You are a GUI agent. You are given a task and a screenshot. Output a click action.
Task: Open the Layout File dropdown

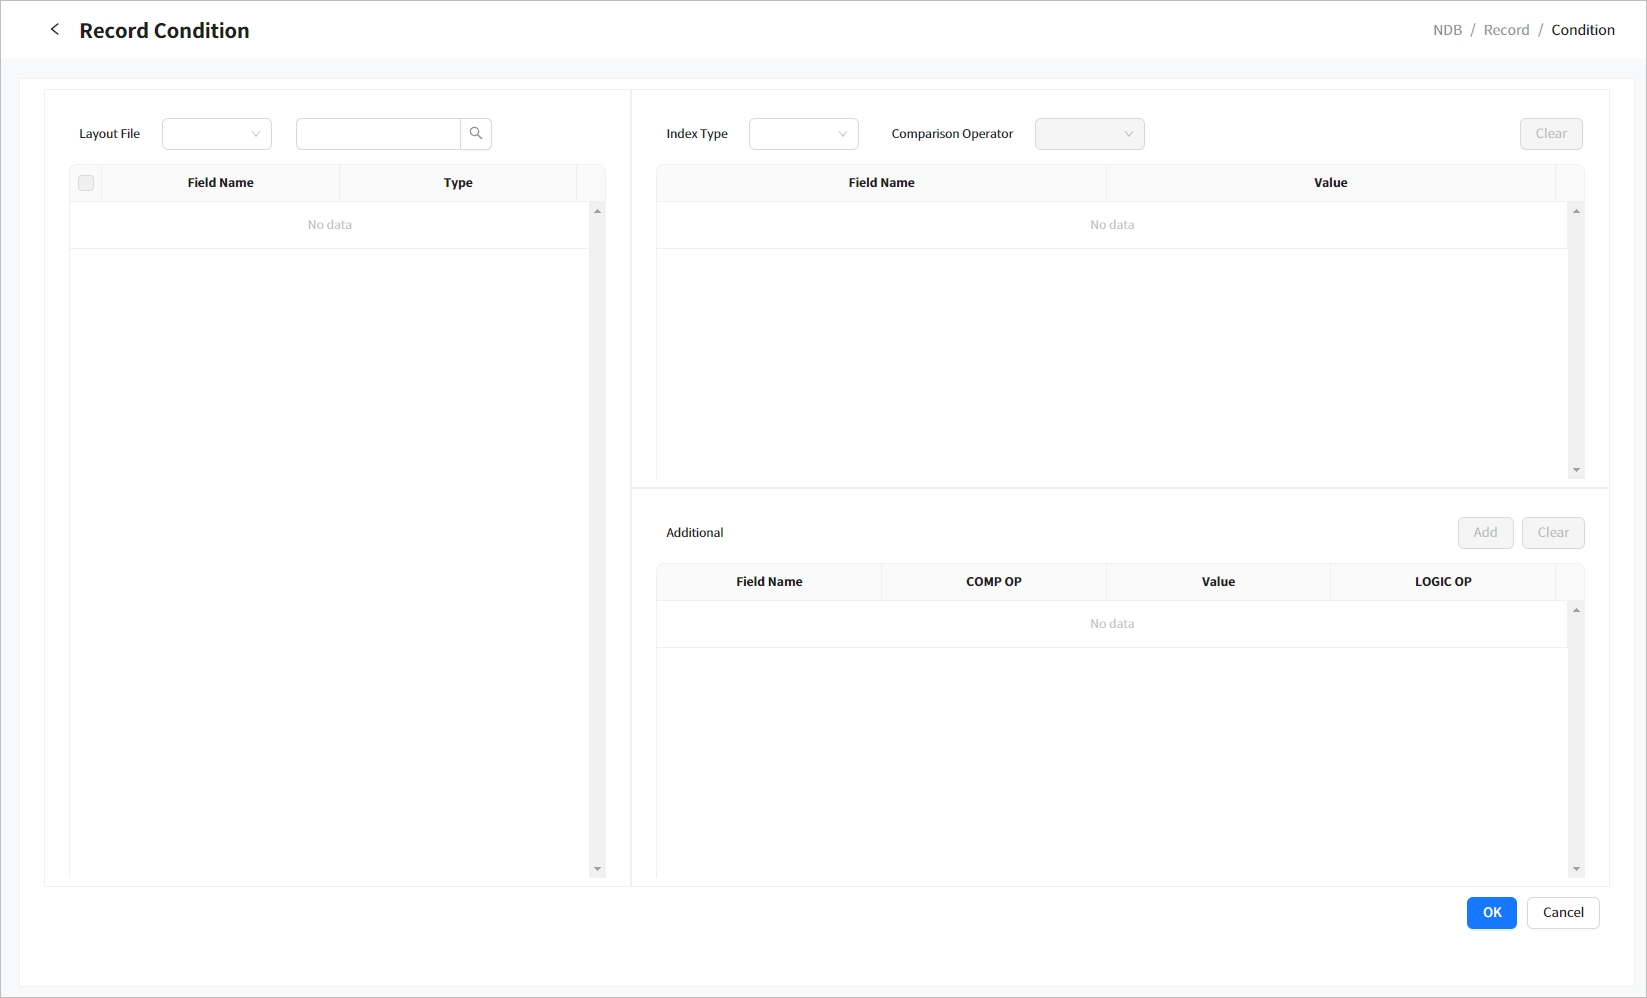click(x=216, y=134)
